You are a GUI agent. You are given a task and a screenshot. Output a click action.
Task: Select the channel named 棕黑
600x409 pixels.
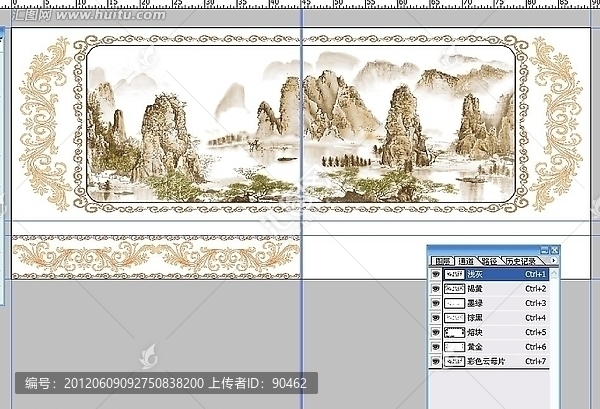pos(496,318)
